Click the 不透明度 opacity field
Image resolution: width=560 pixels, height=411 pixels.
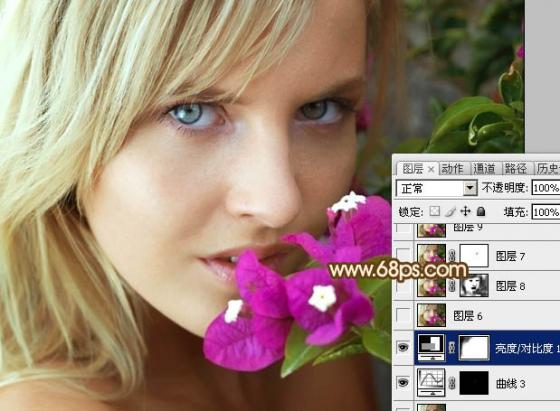coord(546,188)
